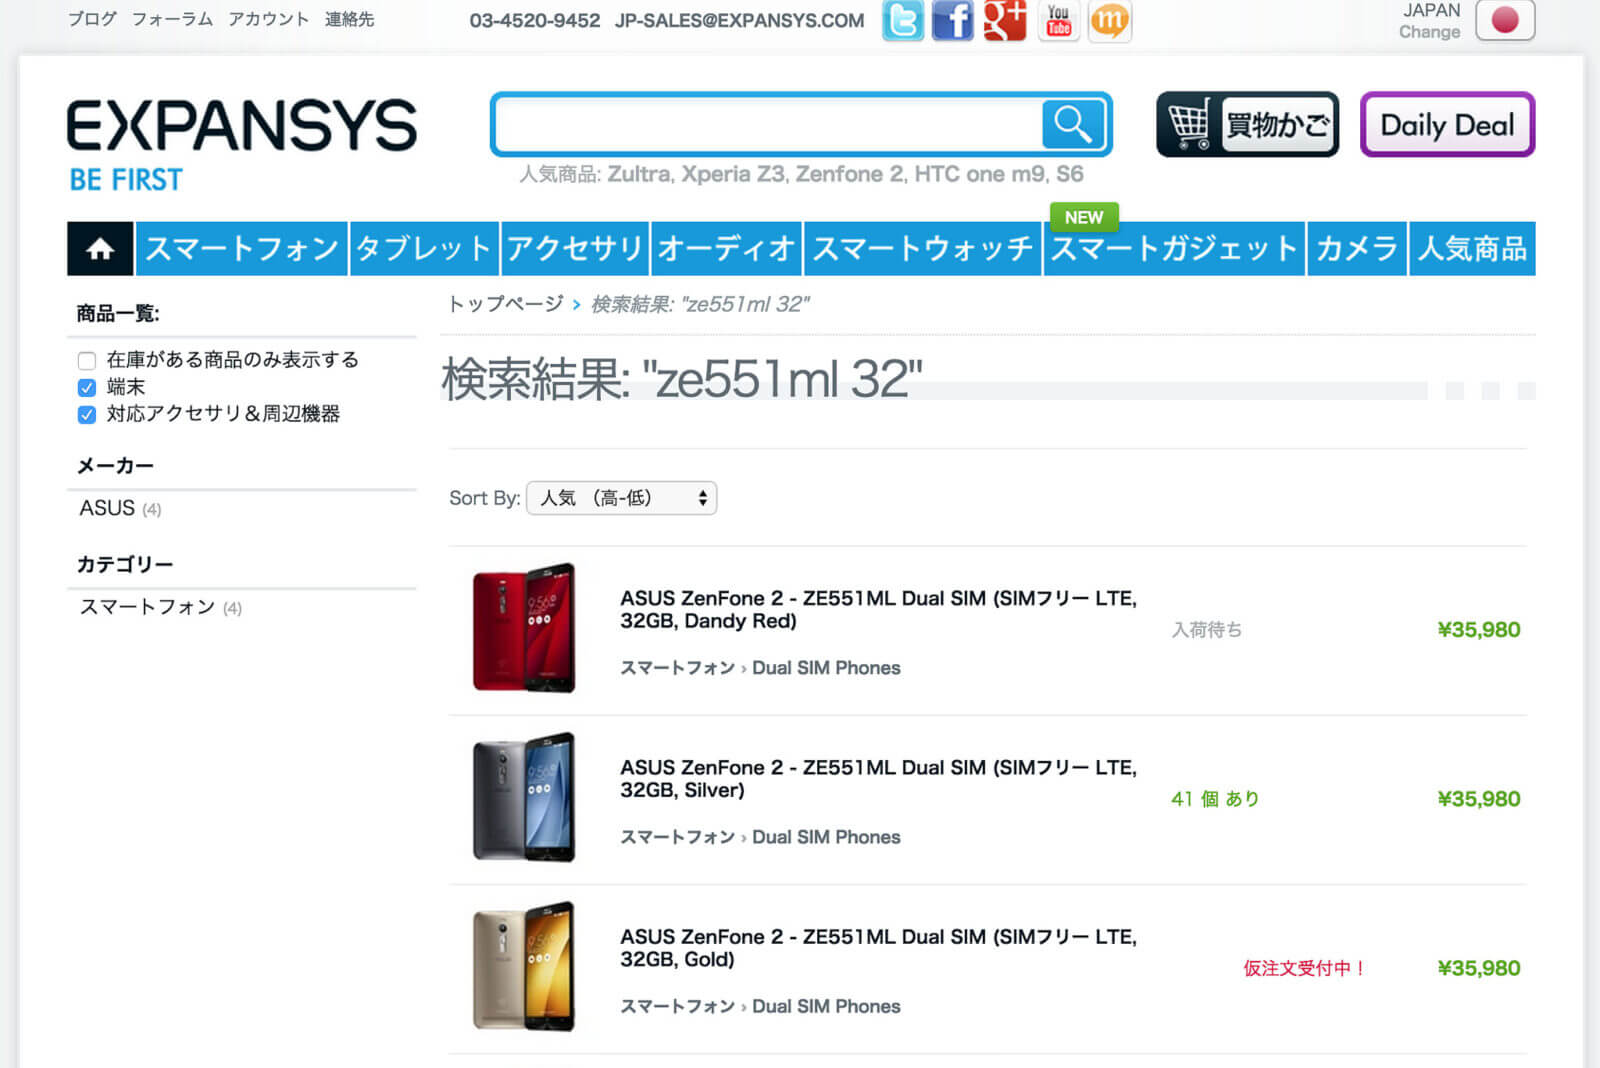Click the 入荷待ち stock status text
The height and width of the screenshot is (1068, 1600).
point(1207,629)
